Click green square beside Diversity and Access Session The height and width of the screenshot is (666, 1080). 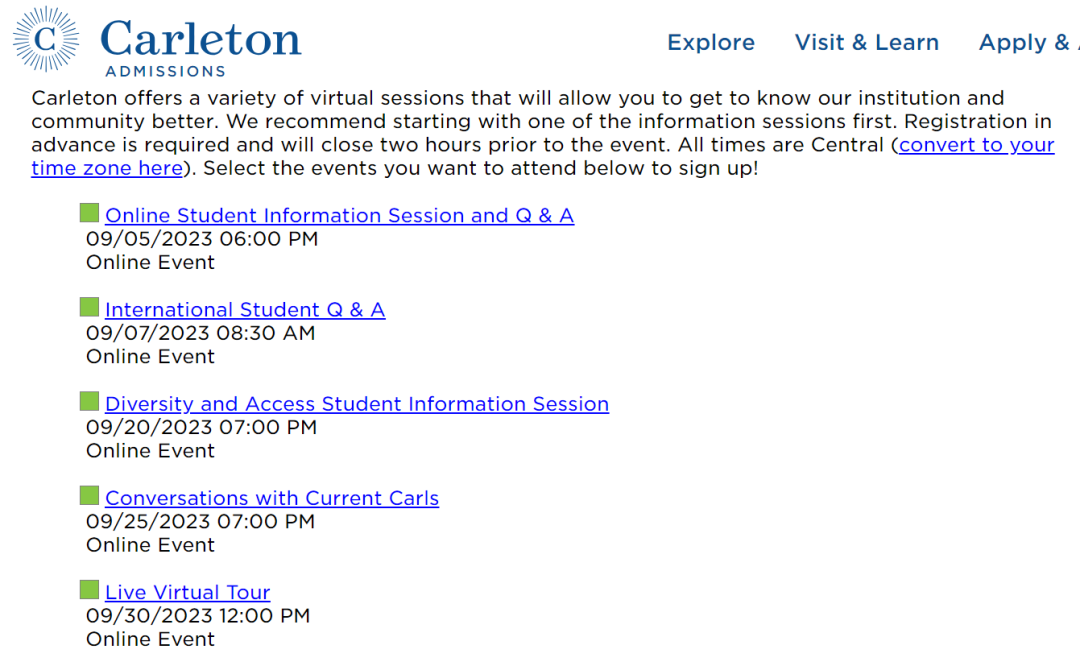(x=90, y=401)
